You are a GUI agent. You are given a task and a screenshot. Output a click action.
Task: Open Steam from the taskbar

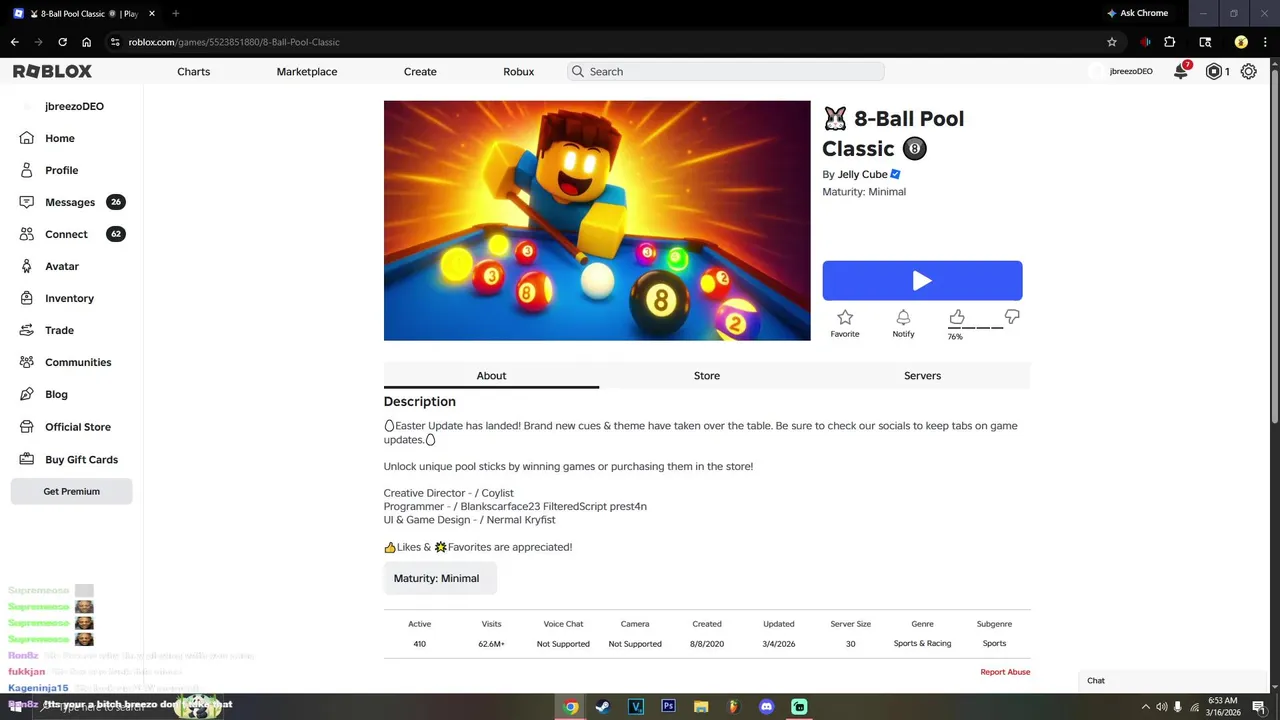602,706
